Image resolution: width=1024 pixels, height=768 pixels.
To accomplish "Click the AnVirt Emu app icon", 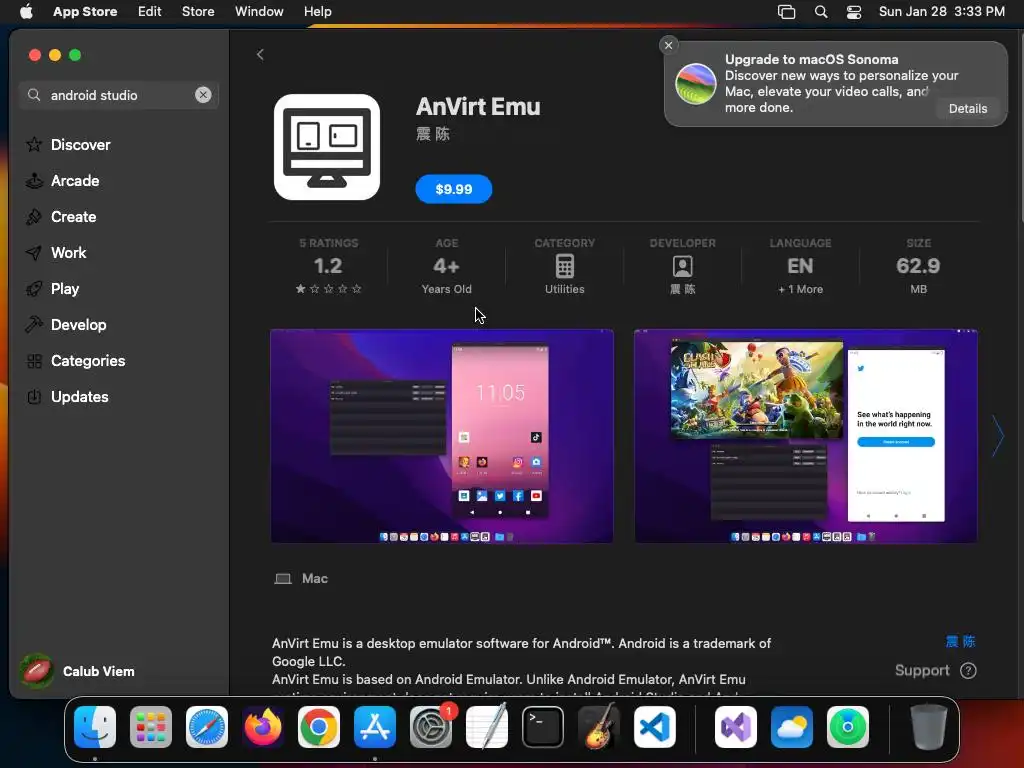I will click(327, 147).
